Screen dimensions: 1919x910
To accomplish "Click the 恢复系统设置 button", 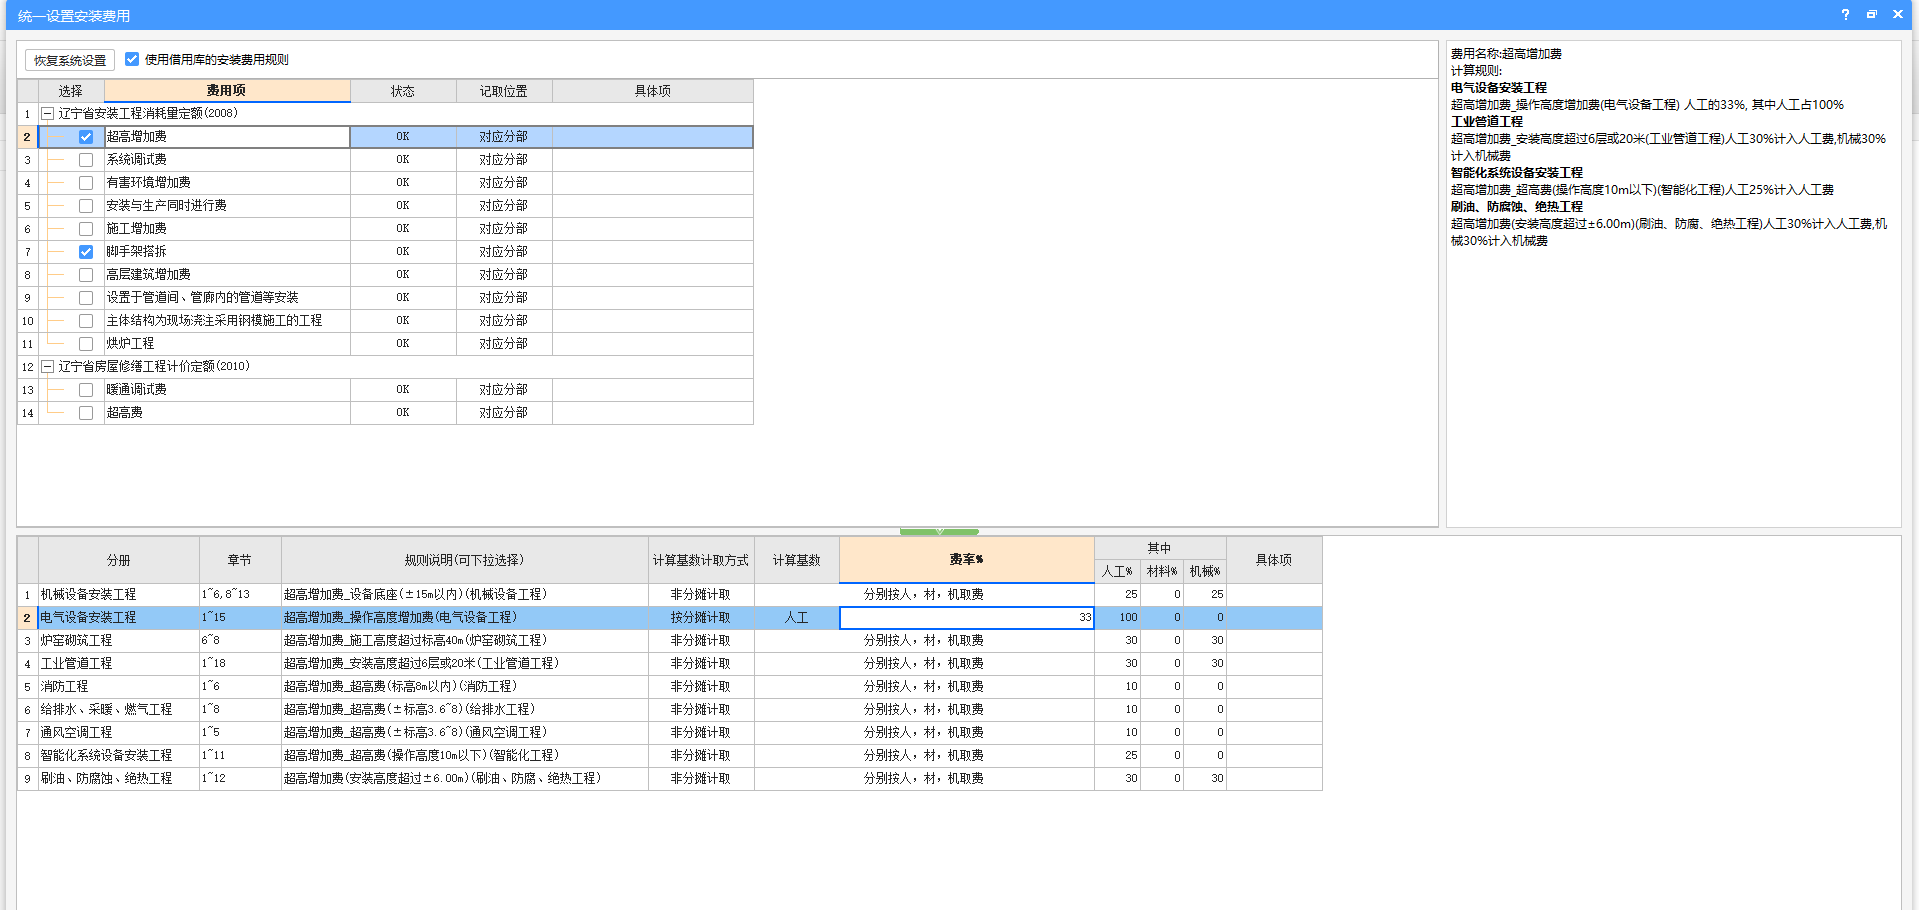I will click(70, 60).
